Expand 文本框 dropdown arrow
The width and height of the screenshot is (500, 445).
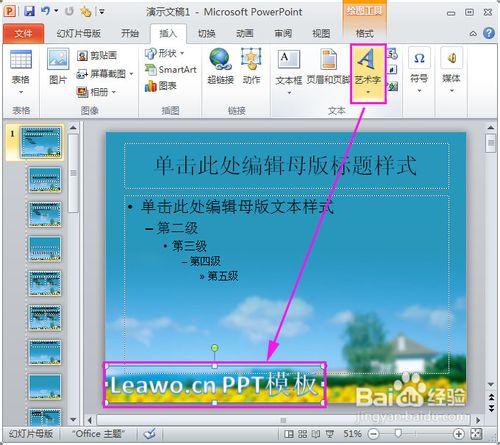(289, 93)
